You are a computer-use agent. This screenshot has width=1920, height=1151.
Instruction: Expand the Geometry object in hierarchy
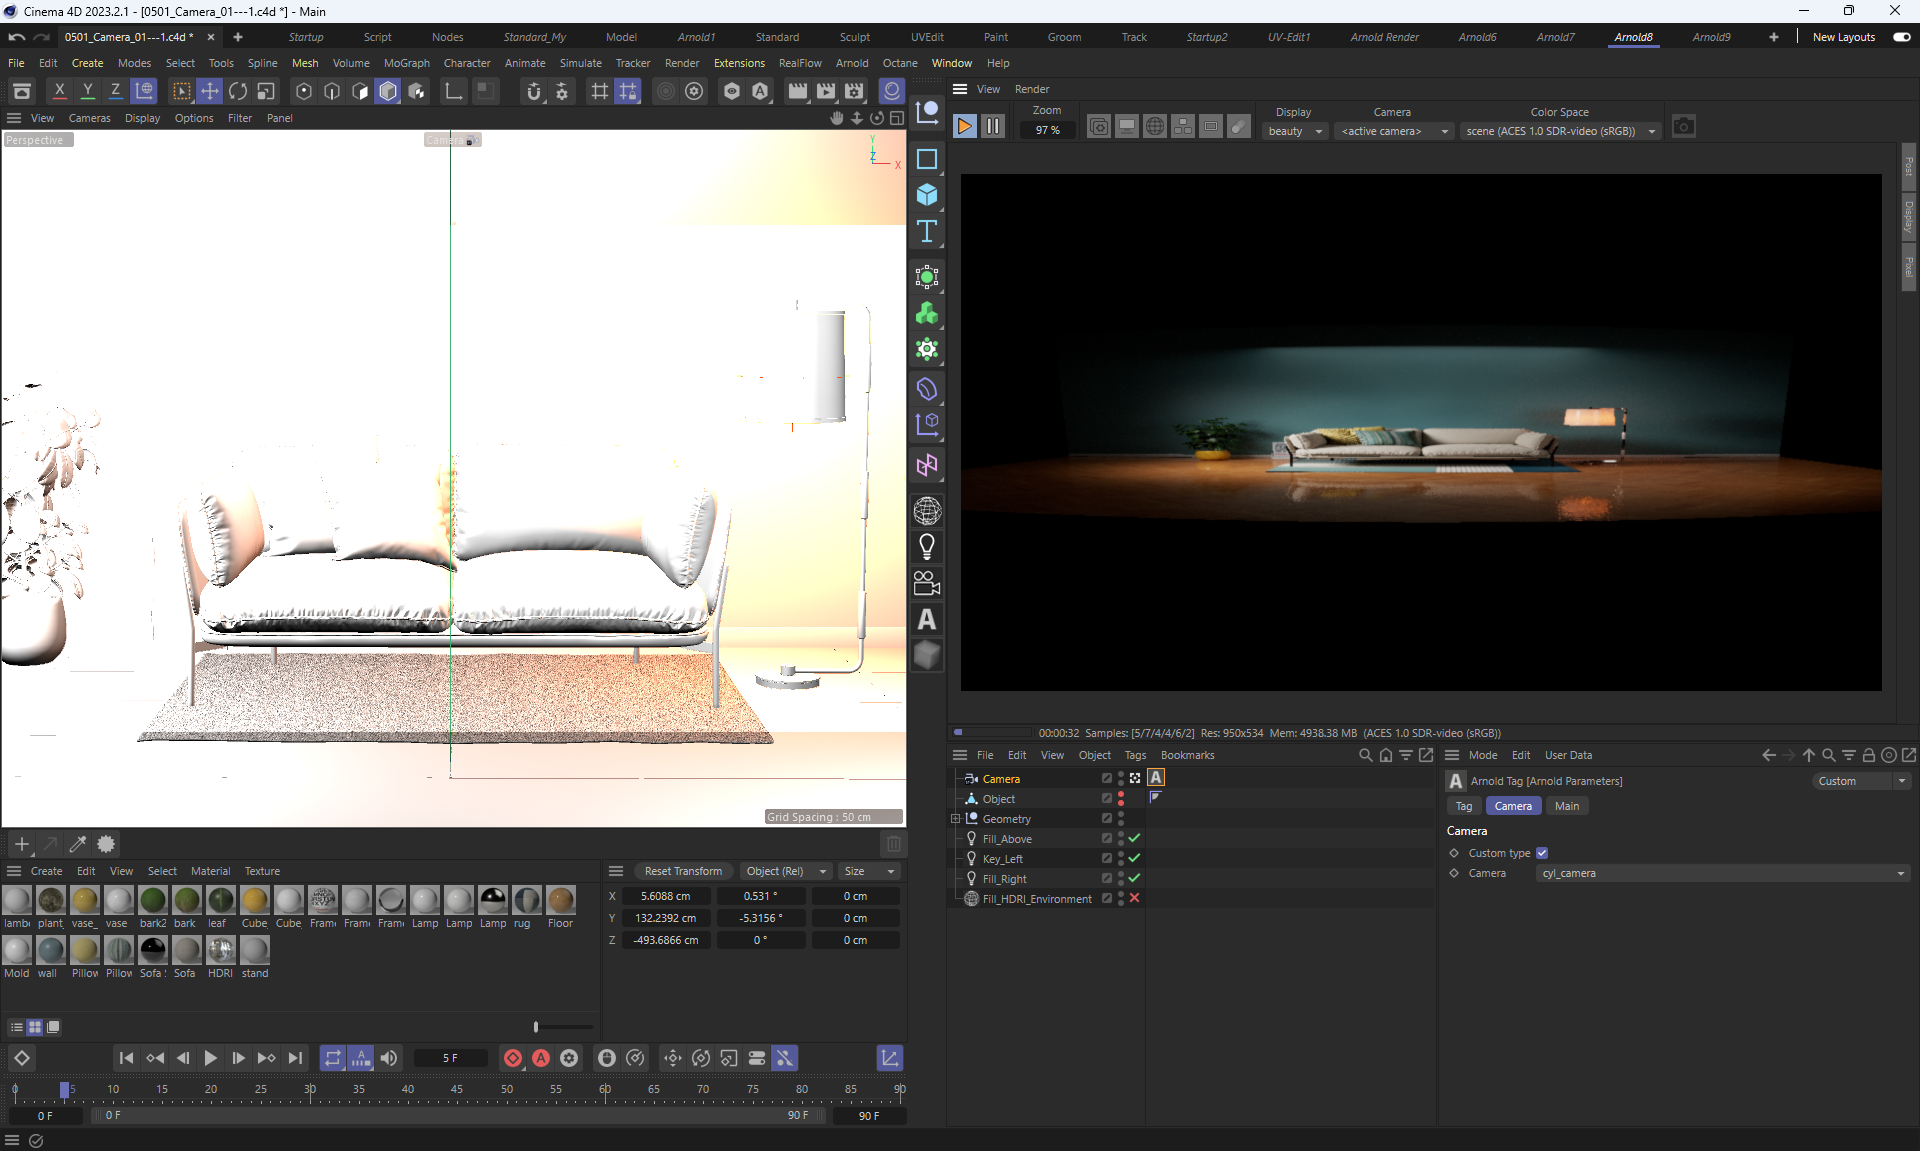tap(956, 819)
